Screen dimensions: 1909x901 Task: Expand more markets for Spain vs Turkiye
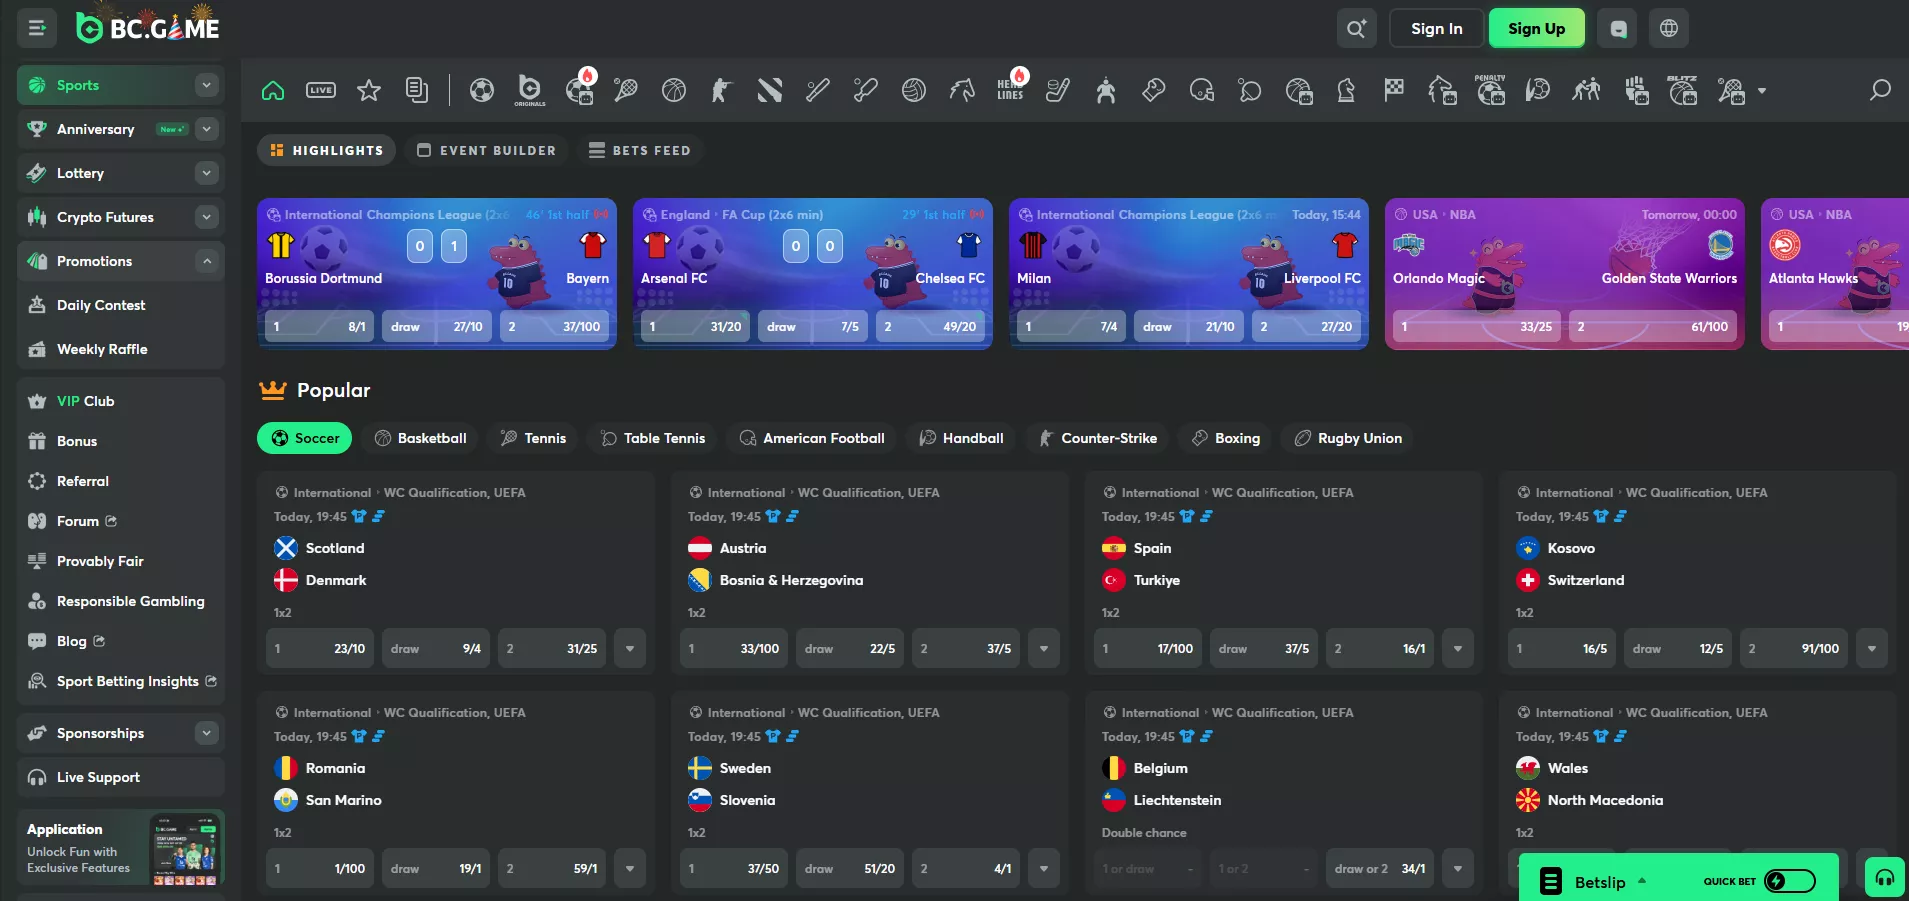click(x=1458, y=649)
